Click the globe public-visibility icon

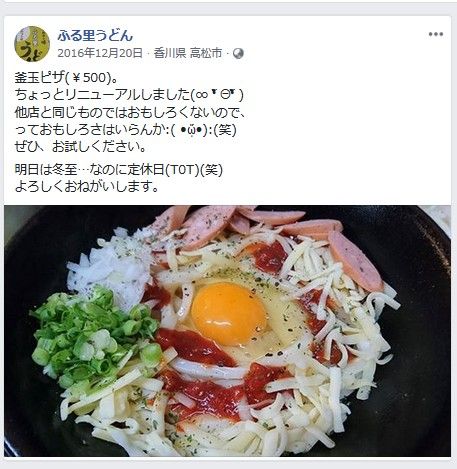tap(238, 53)
